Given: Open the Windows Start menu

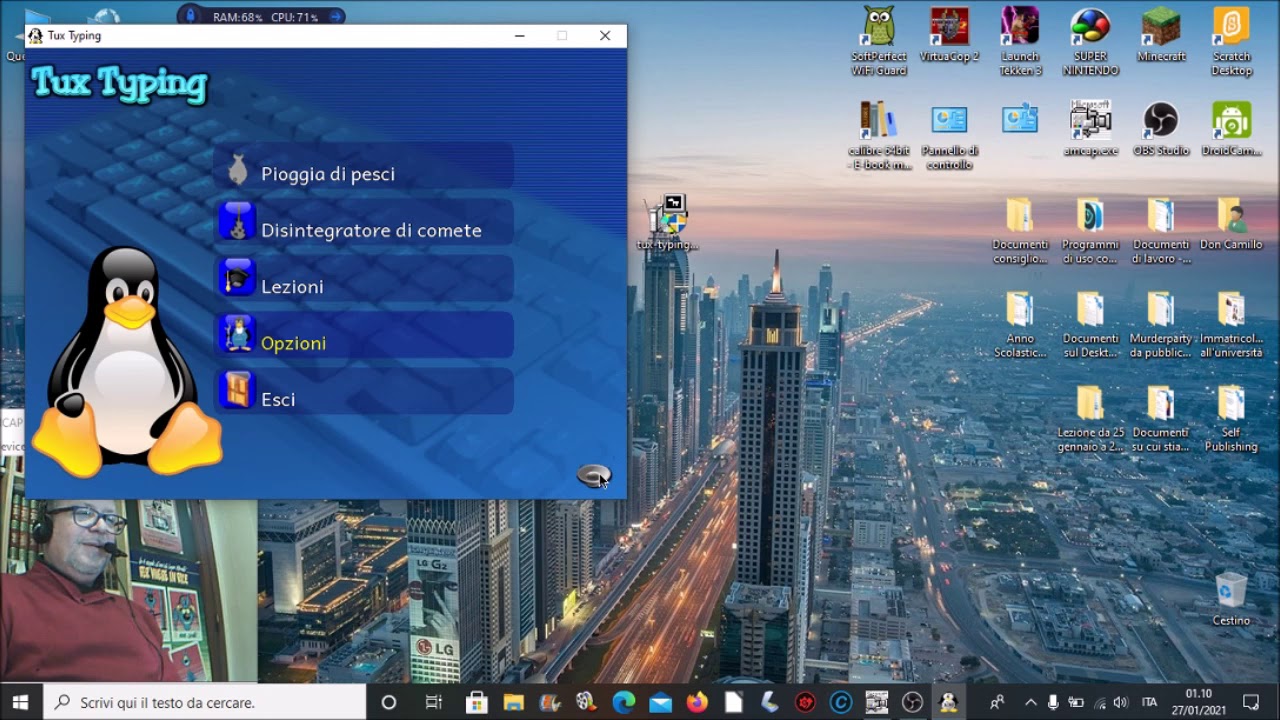Looking at the screenshot, I should [x=21, y=702].
